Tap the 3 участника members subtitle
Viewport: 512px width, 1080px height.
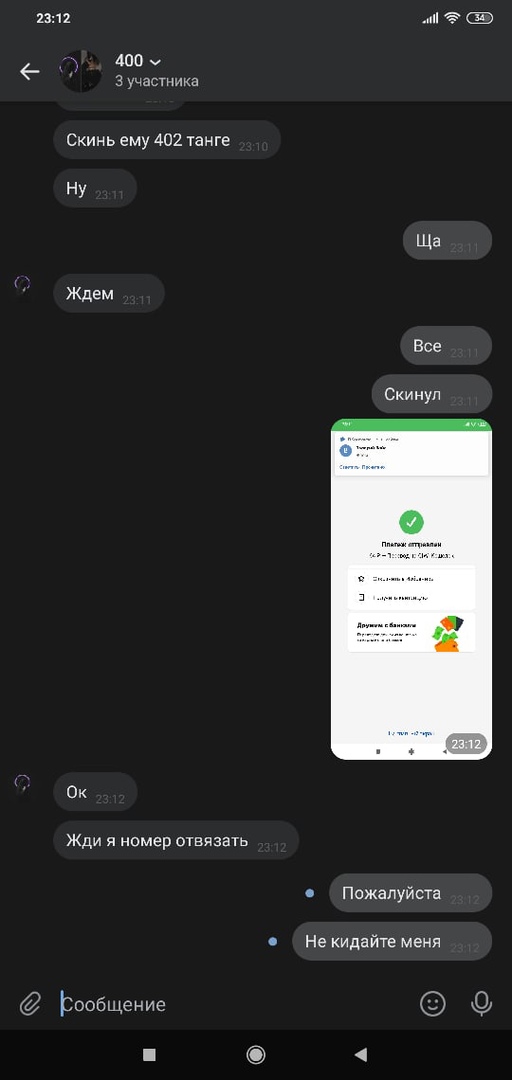point(156,81)
